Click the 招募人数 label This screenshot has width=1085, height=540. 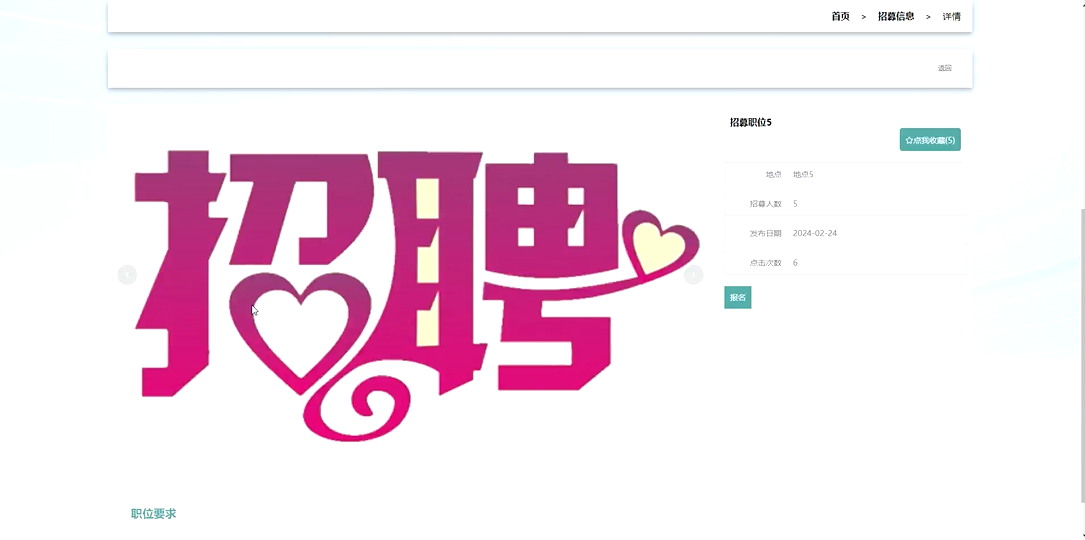765,204
